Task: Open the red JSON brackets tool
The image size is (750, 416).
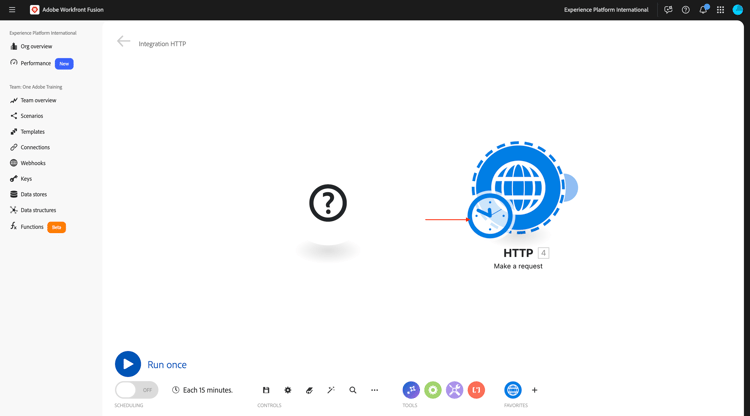Action: click(476, 390)
